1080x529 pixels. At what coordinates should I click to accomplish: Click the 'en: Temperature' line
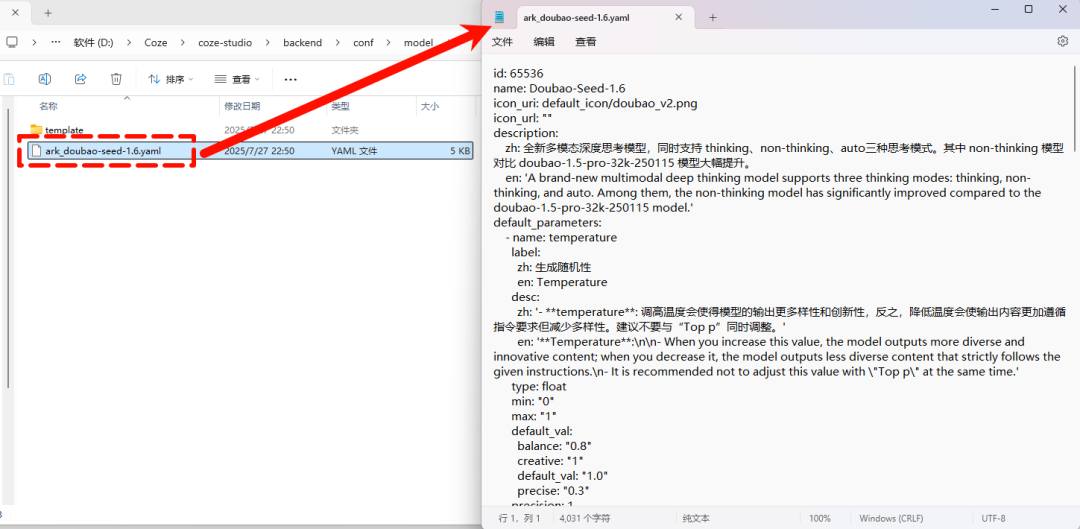562,282
